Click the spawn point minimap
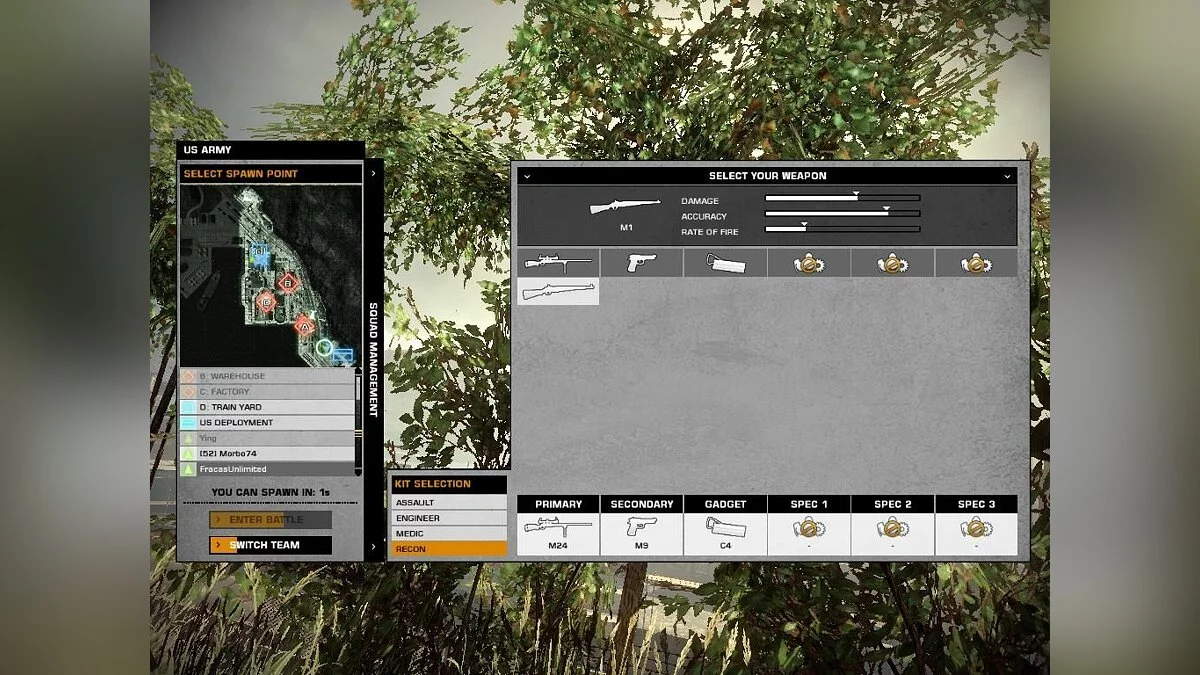Image resolution: width=1200 pixels, height=675 pixels. pos(270,275)
